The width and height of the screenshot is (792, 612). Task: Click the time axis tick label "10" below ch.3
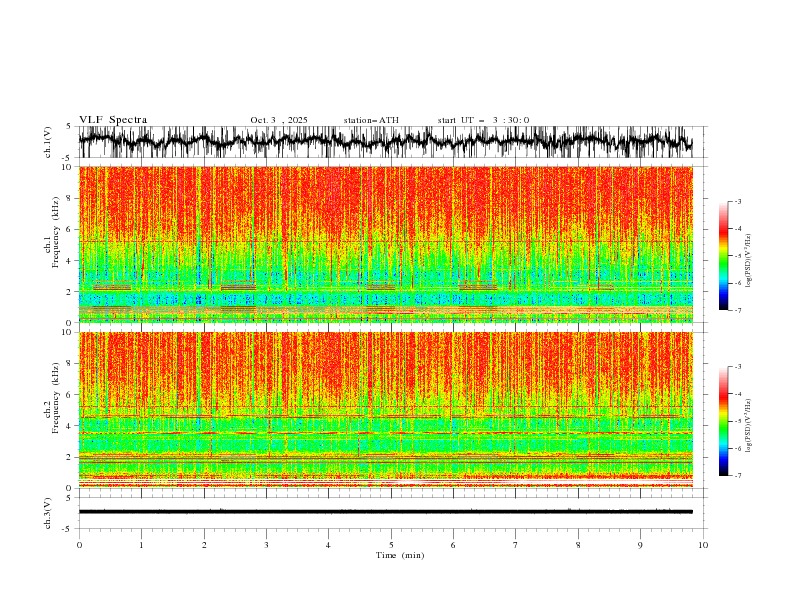pyautogui.click(x=703, y=545)
